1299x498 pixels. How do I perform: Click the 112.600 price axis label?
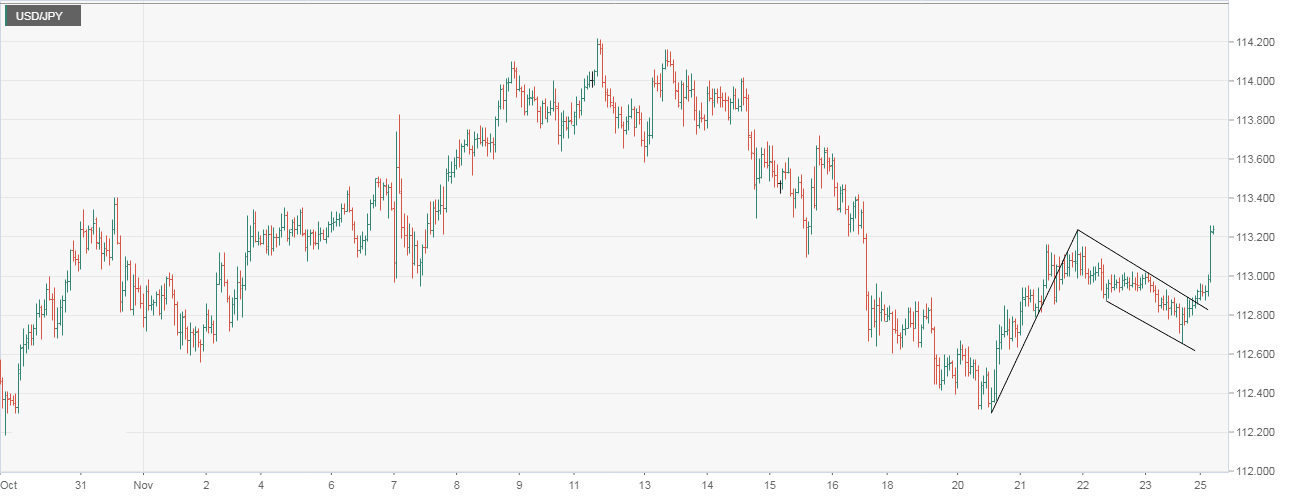(x=1252, y=354)
